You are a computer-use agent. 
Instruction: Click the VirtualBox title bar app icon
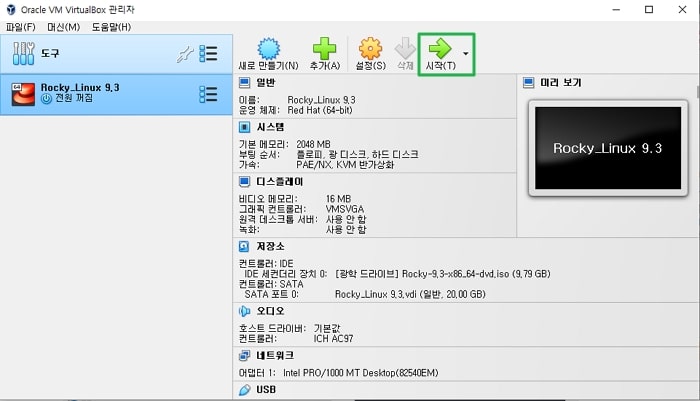(x=11, y=9)
